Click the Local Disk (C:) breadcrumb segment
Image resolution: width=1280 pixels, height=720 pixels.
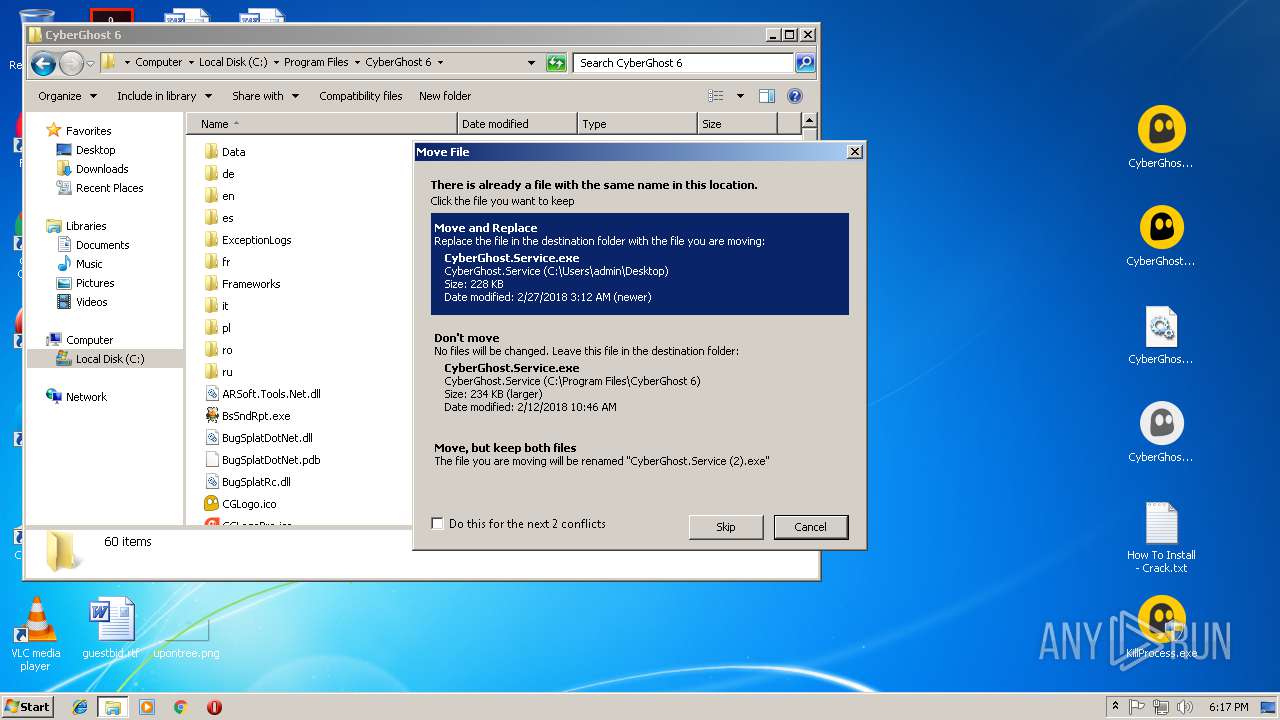(233, 62)
